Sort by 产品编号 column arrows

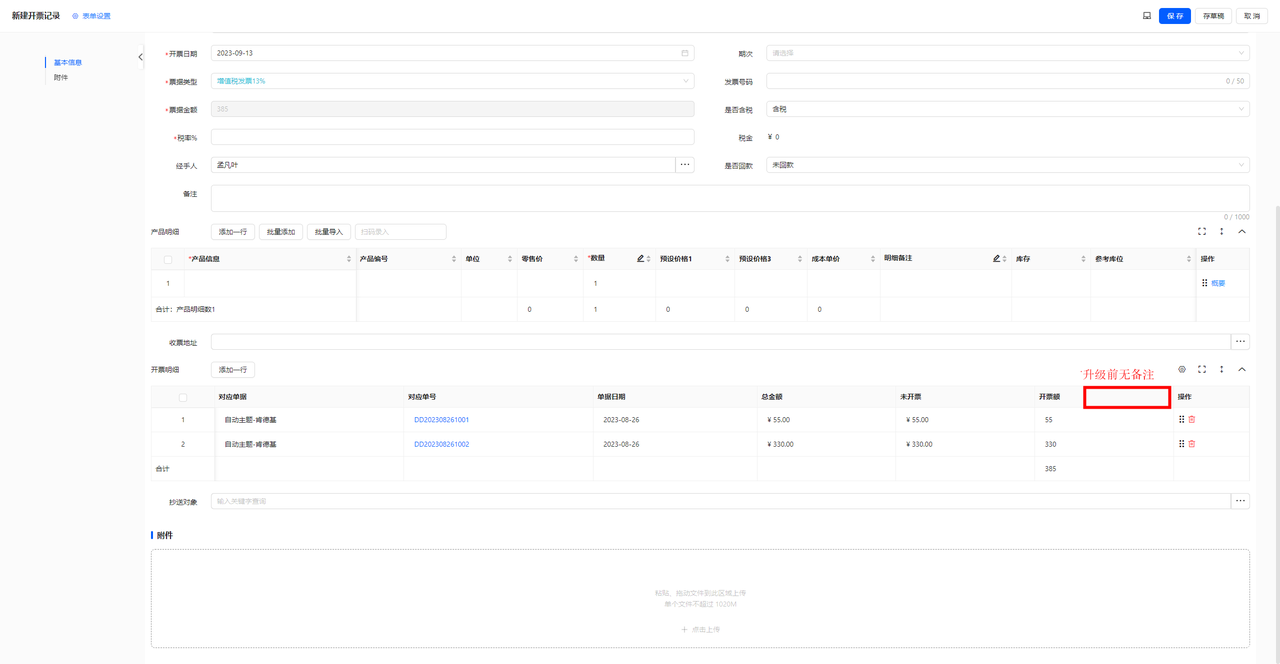click(454, 259)
